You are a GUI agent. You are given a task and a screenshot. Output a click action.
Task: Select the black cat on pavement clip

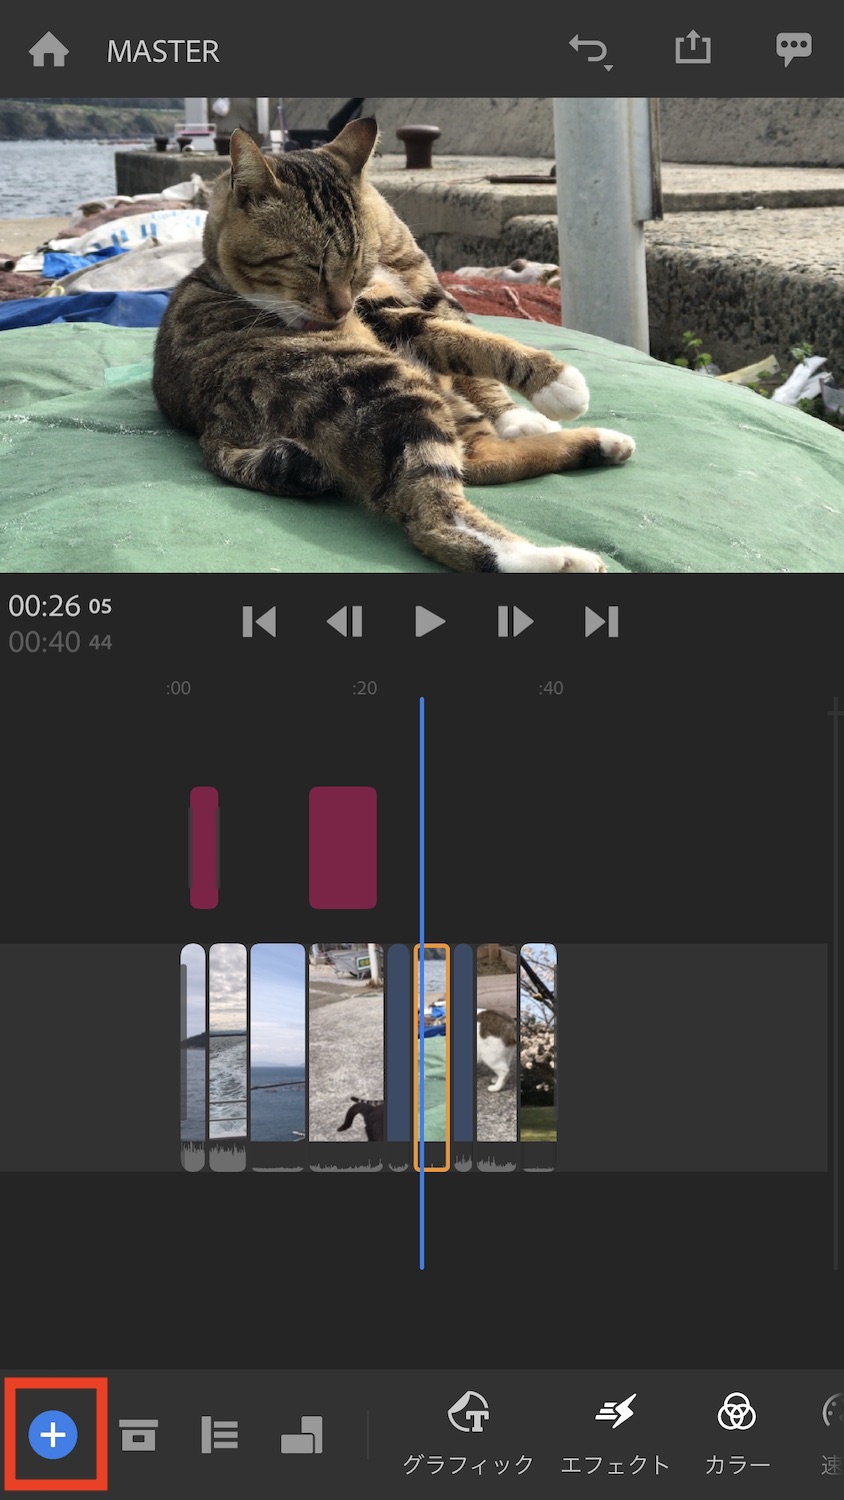click(346, 1057)
